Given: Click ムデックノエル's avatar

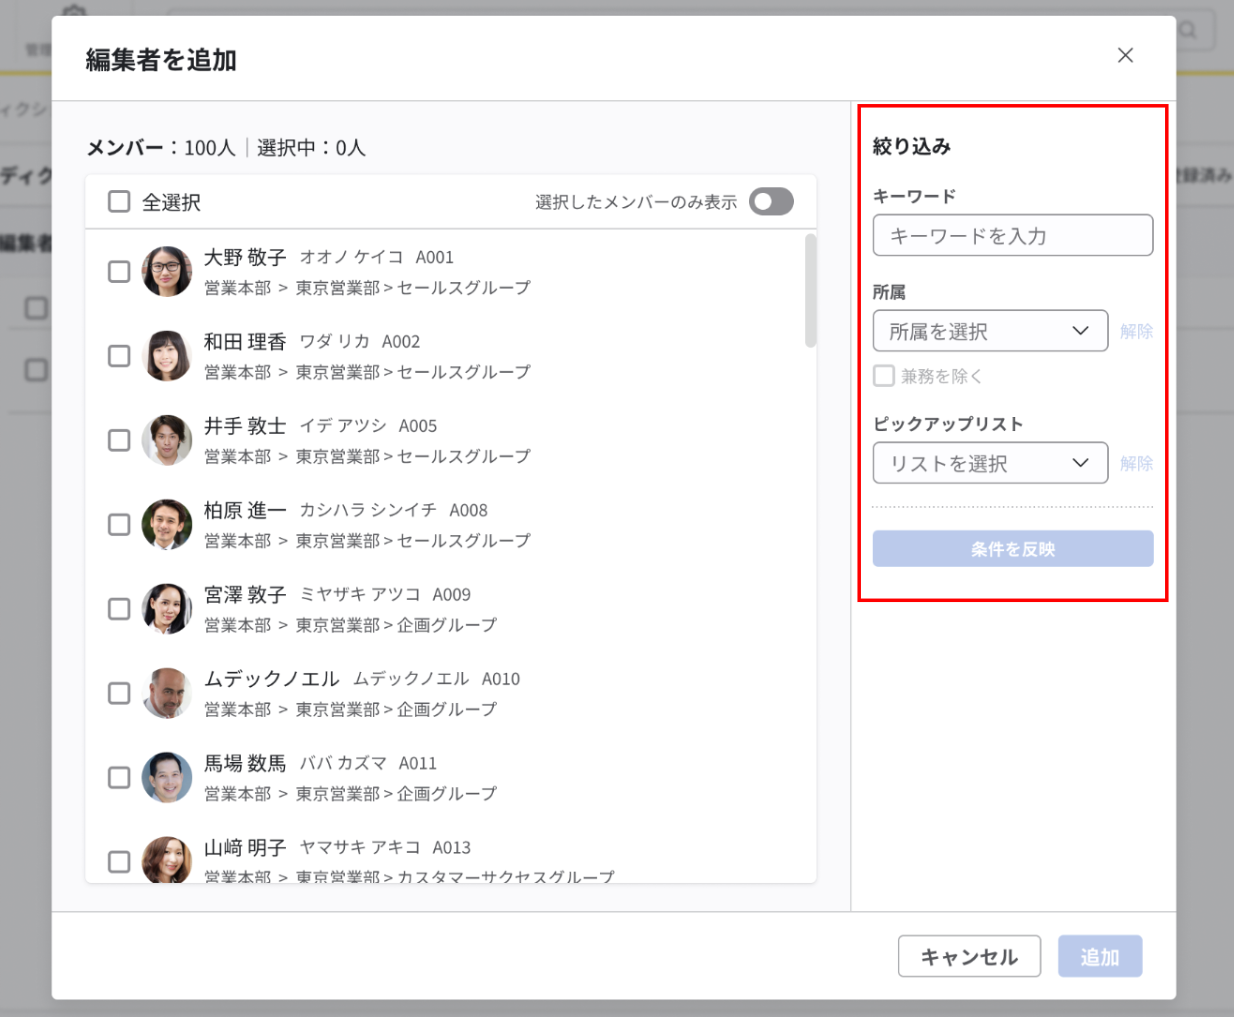Looking at the screenshot, I should click(x=167, y=693).
